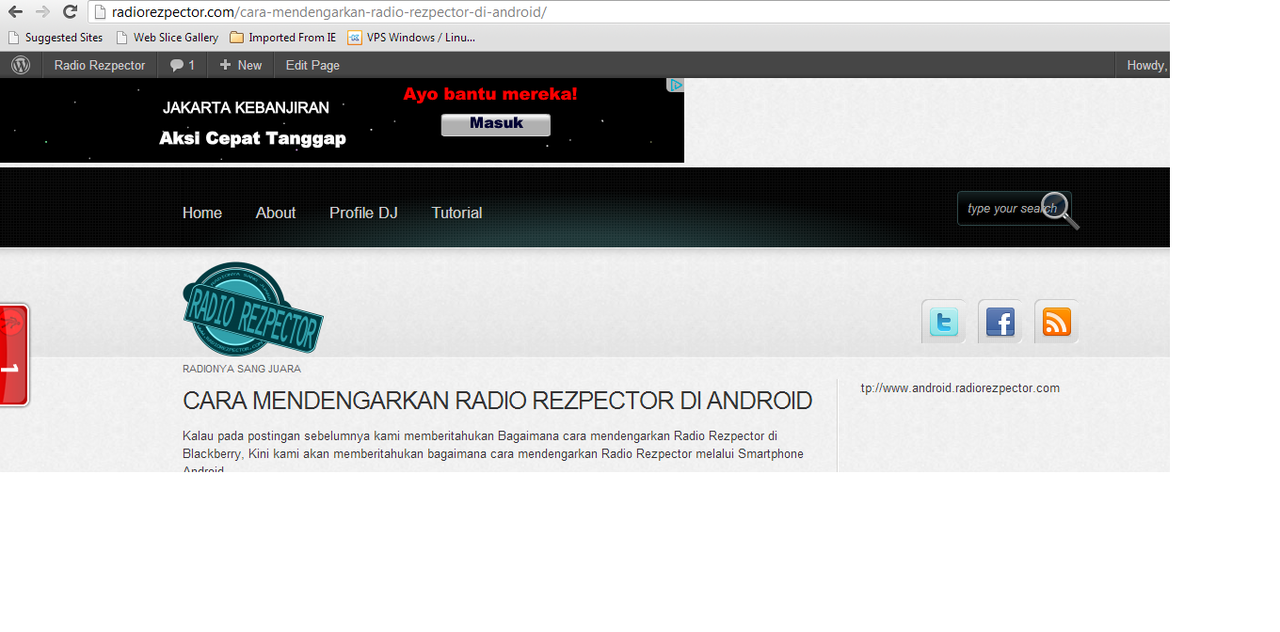This screenshot has height=632, width=1280.
Task: Click the android.radiorezpector.com sidebar URL text
Action: [960, 388]
